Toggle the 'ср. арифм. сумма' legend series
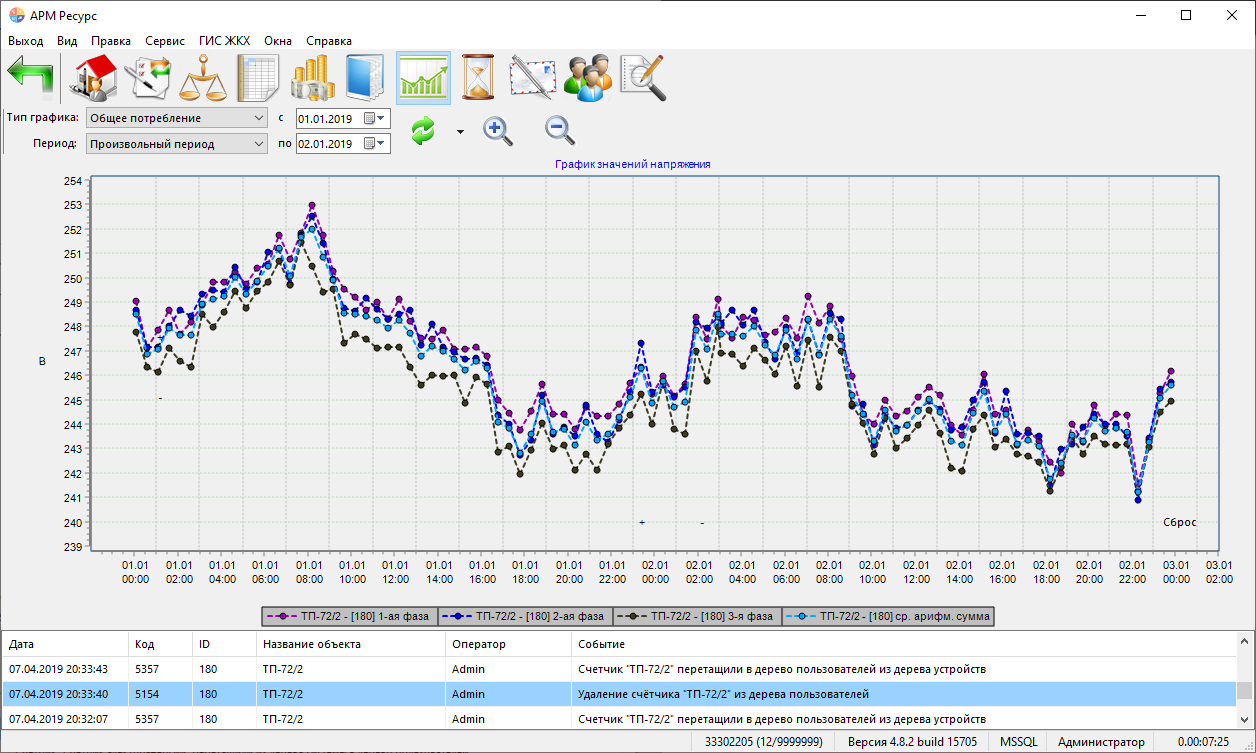 pyautogui.click(x=889, y=617)
